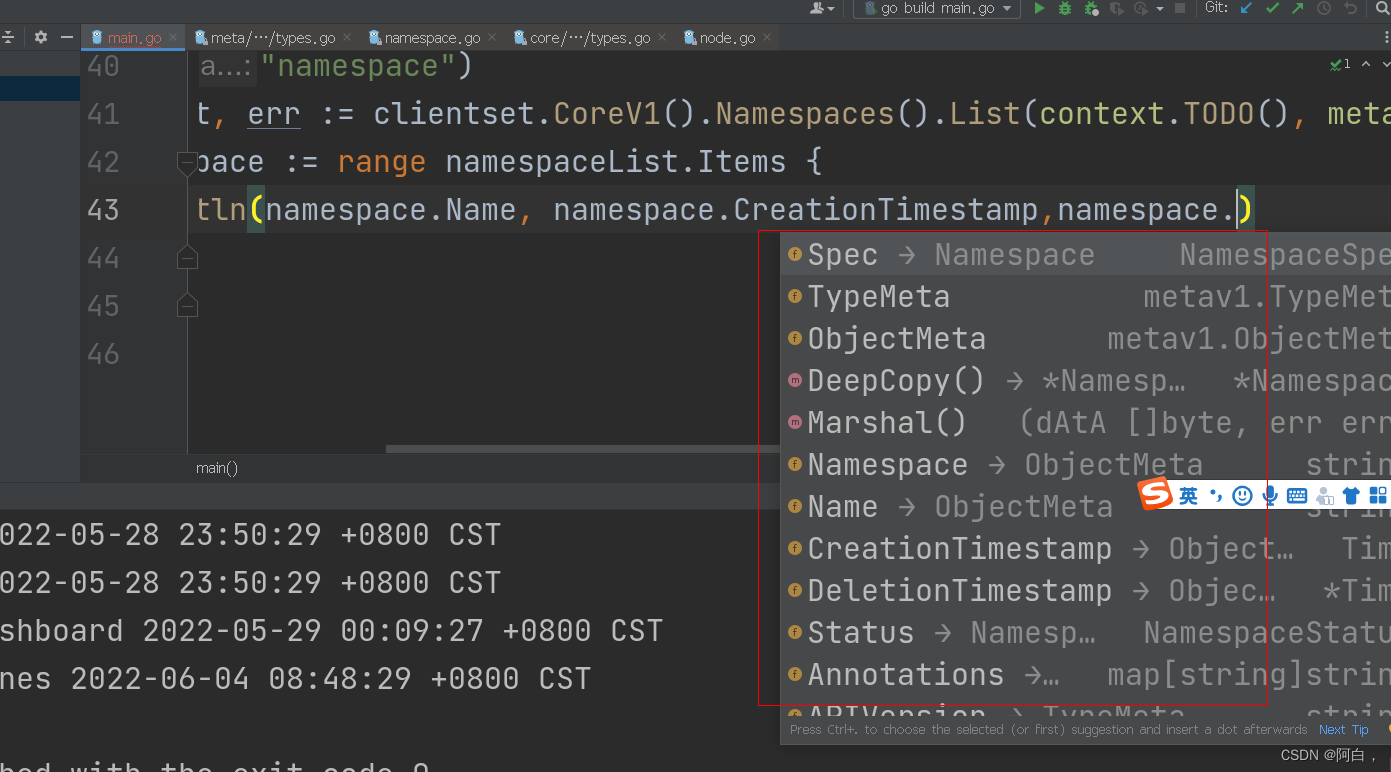Image resolution: width=1391 pixels, height=772 pixels.
Task: Close the main.go tab
Action: pos(174,38)
